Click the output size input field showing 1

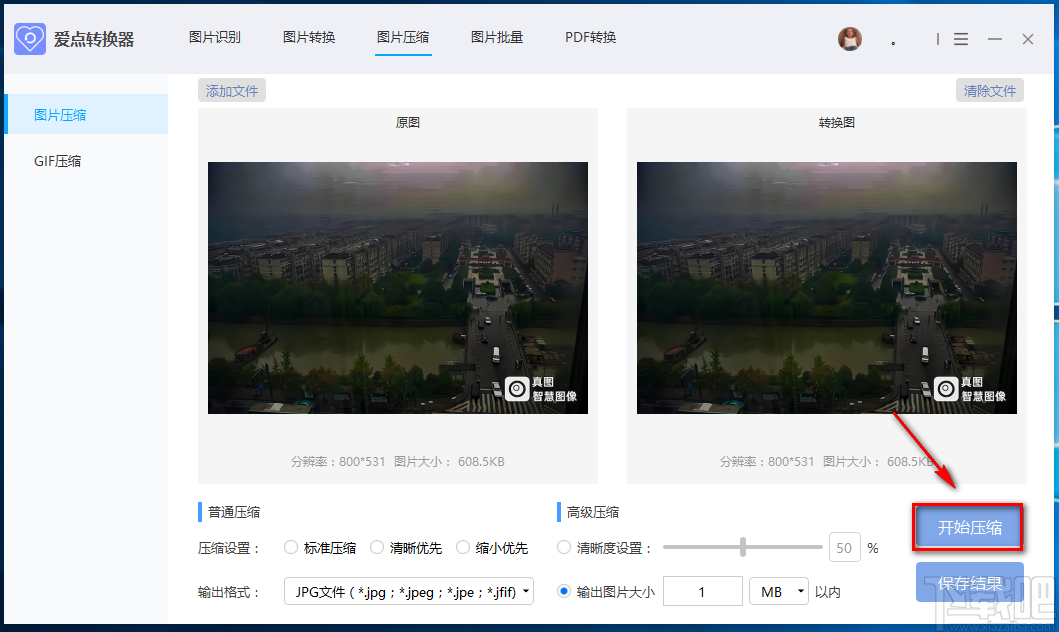(702, 591)
